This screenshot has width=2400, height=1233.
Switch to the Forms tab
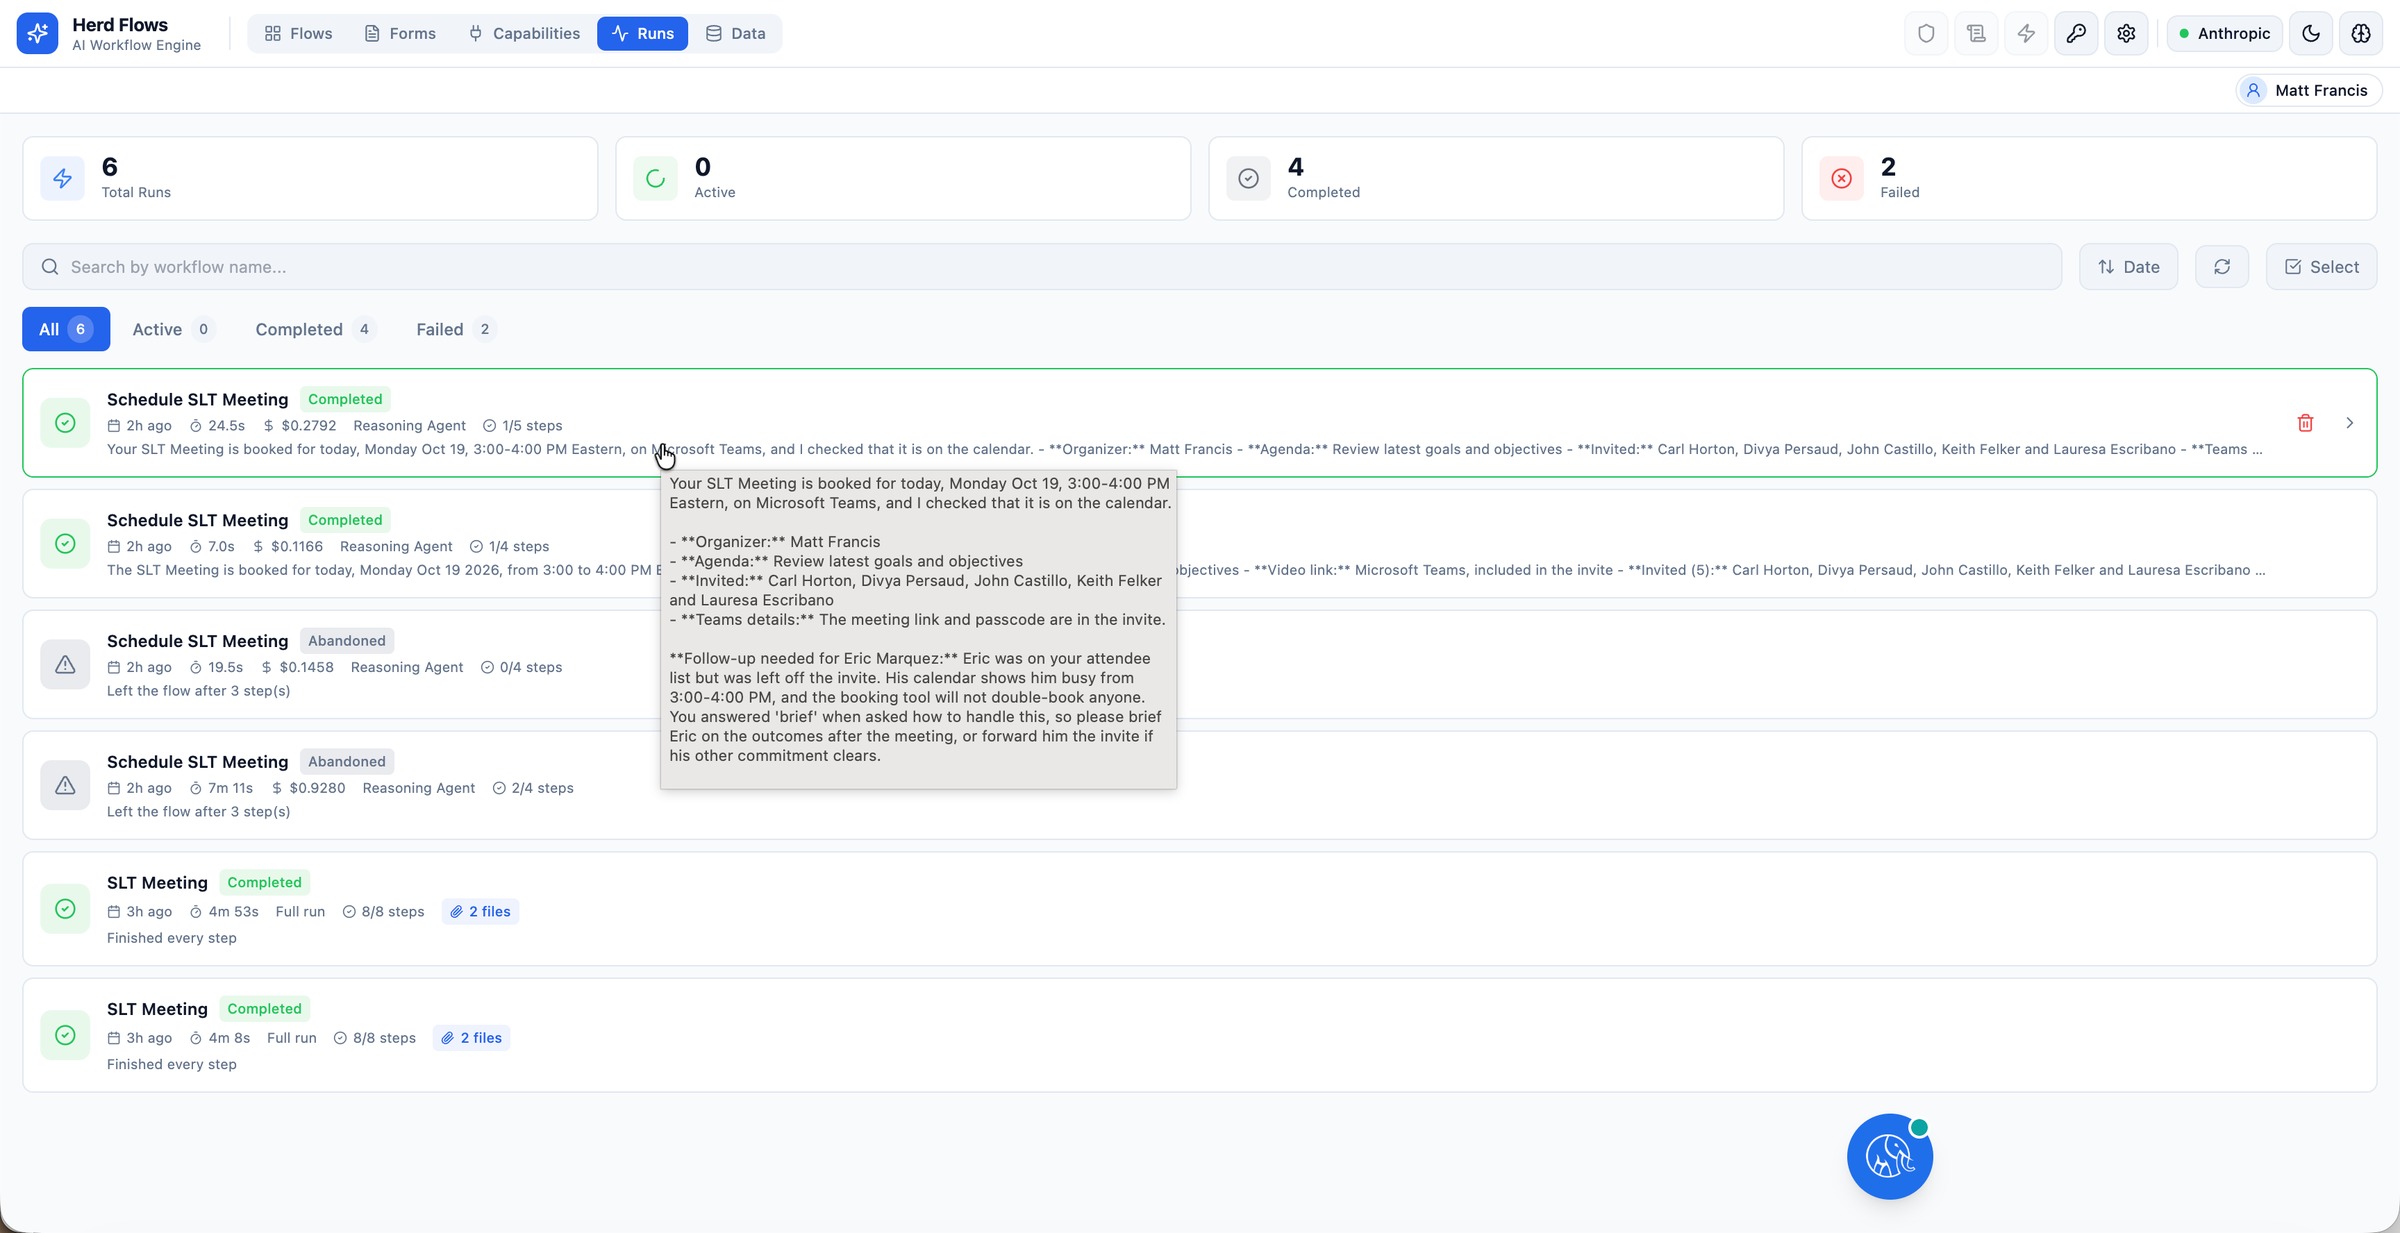[400, 33]
